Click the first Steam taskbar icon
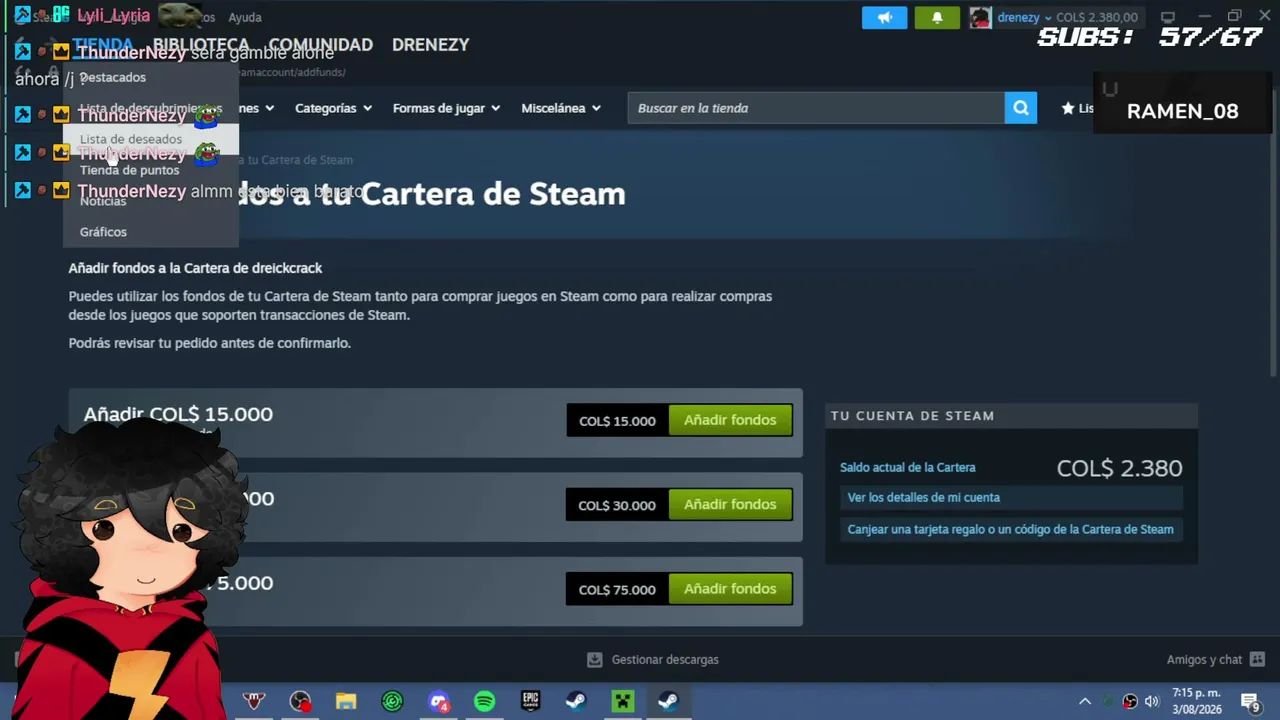Viewport: 1280px width, 720px height. point(576,701)
